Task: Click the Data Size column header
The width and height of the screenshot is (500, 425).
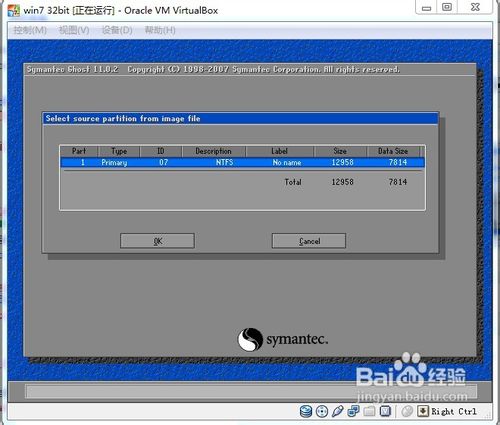Action: pos(393,151)
